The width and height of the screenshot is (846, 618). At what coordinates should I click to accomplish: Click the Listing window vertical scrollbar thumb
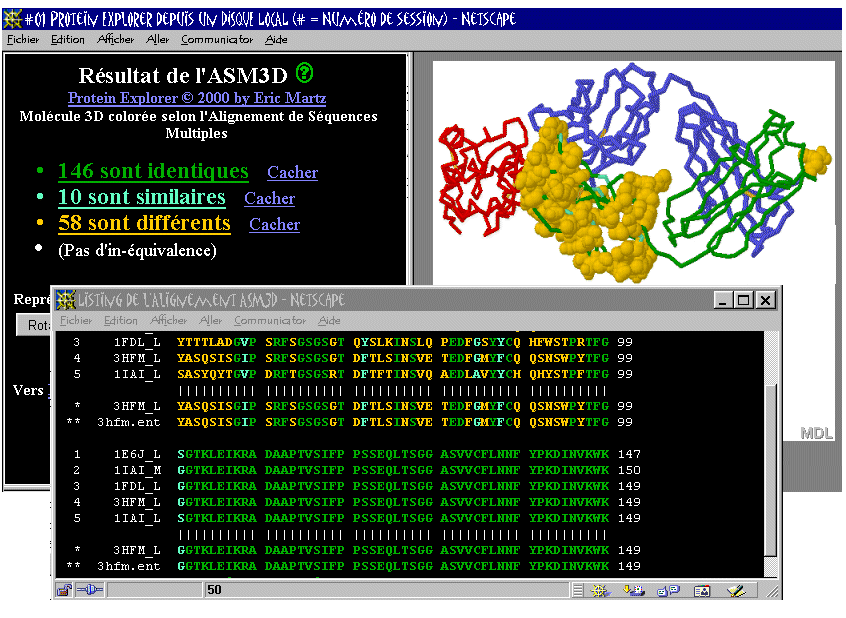772,470
